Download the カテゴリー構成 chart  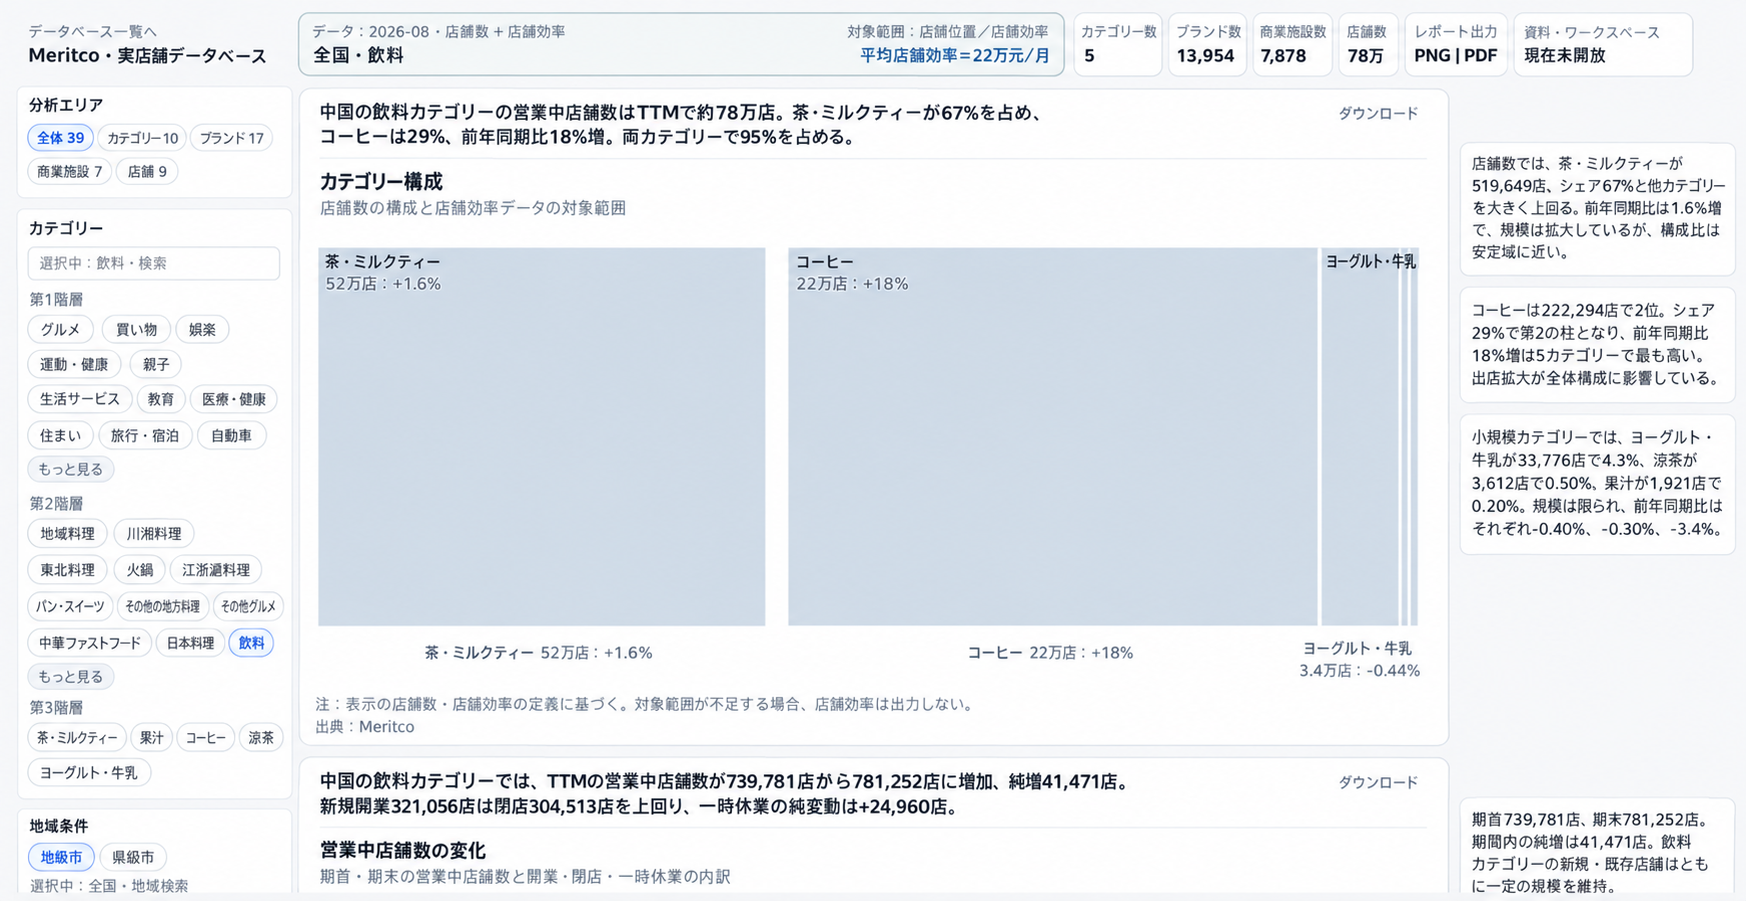pos(1378,113)
